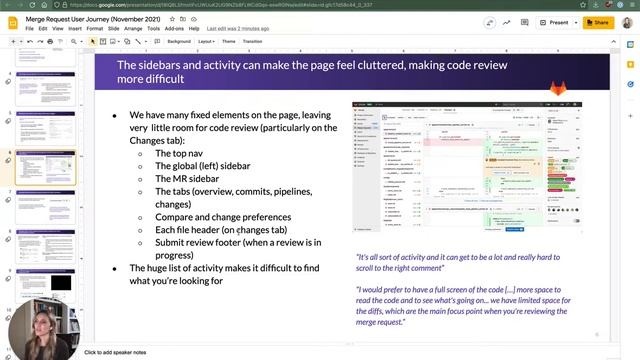Click the Background button
This screenshot has height=360, width=640.
[x=179, y=42]
